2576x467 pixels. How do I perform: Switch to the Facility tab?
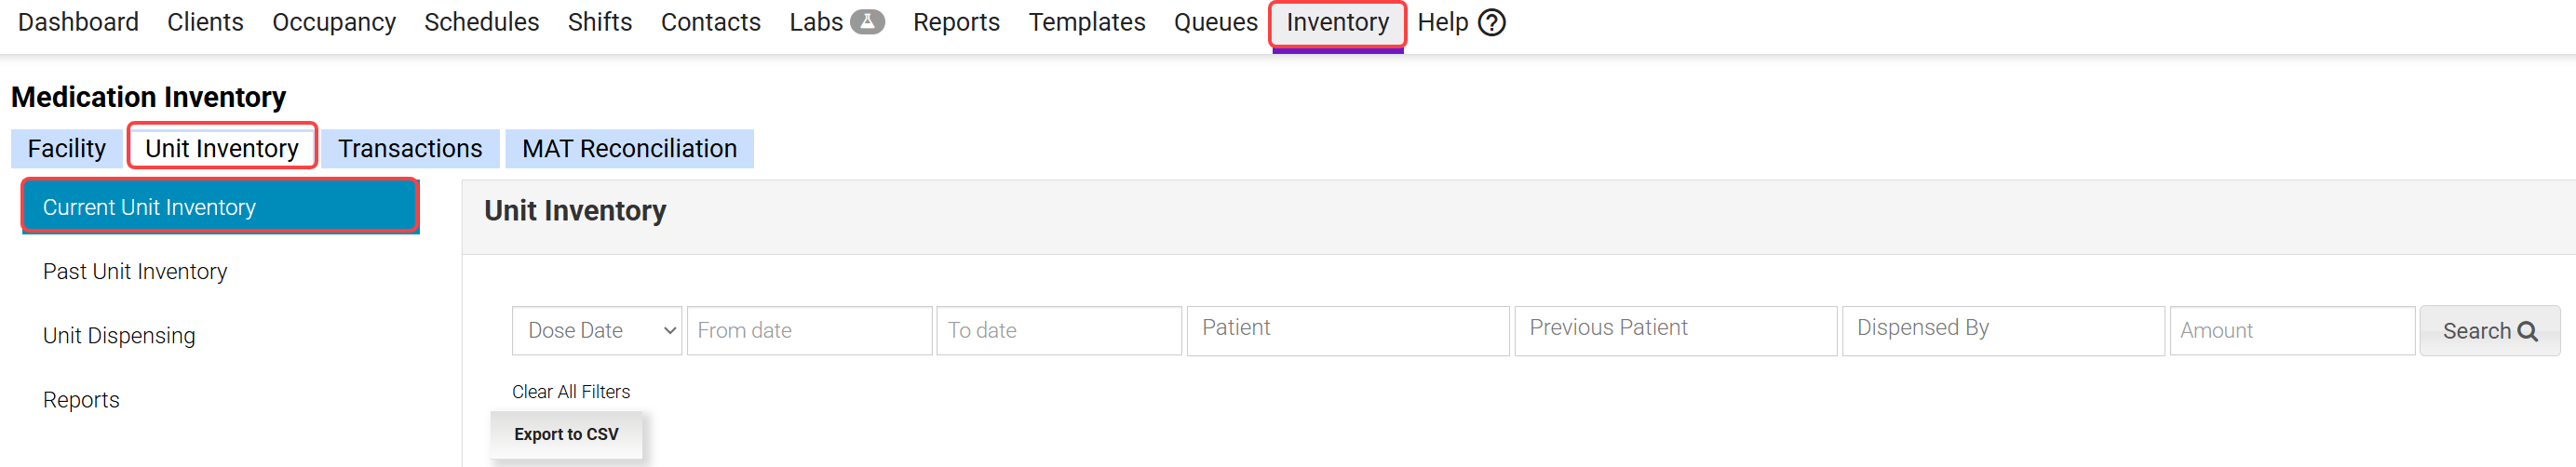tap(66, 149)
